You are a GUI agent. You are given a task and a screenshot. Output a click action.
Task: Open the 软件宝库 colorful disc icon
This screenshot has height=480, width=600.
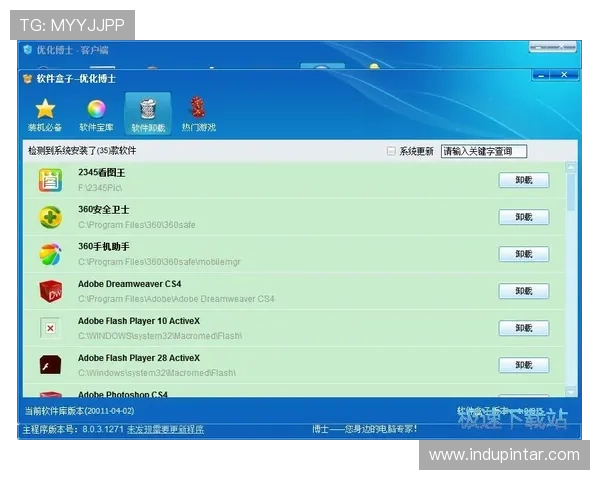pyautogui.click(x=96, y=115)
